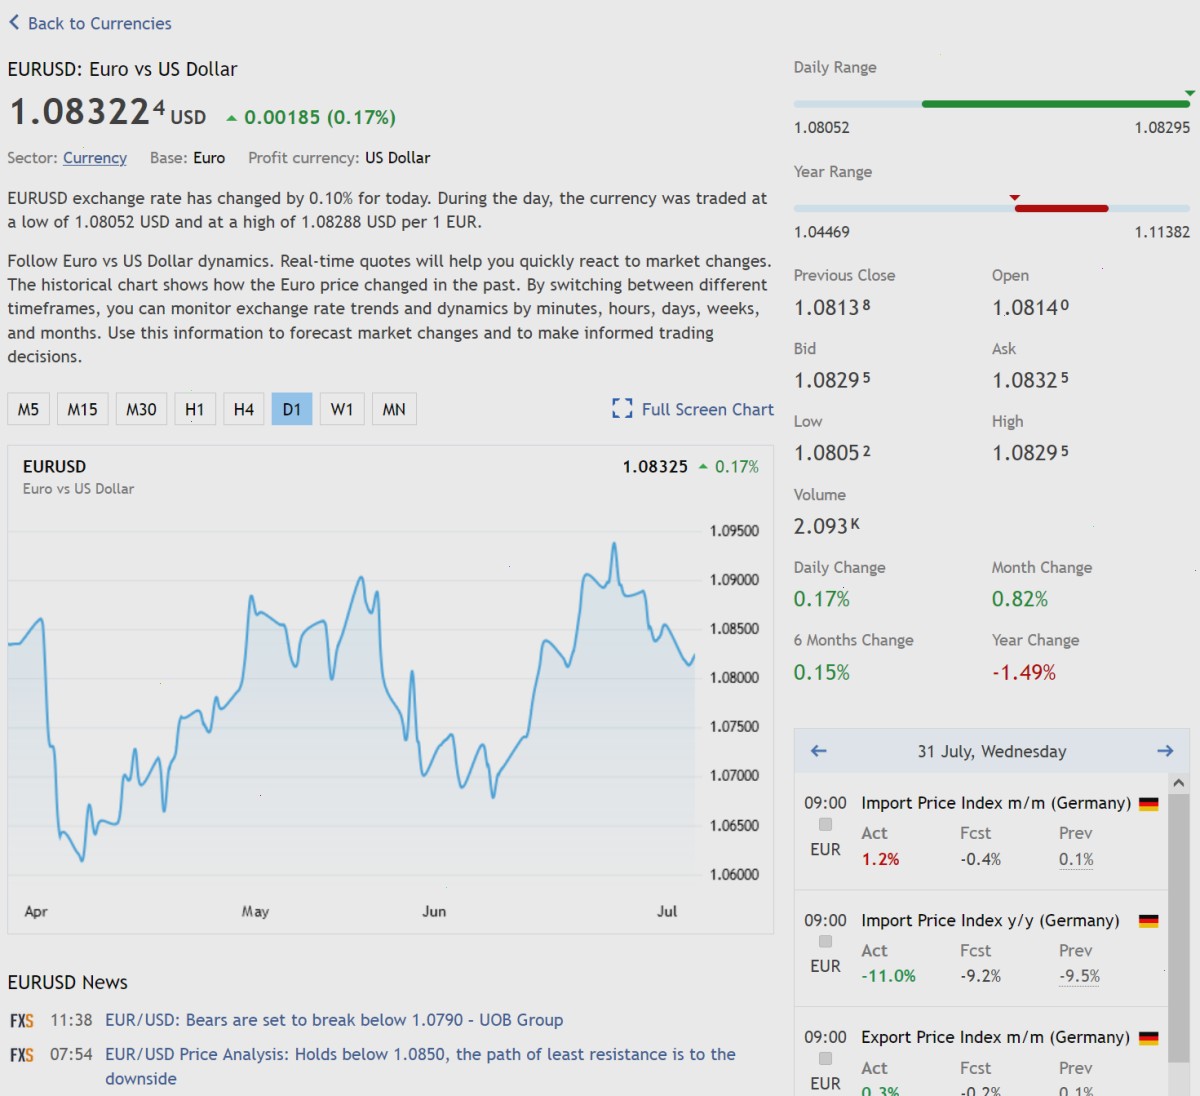Open Import Price Index m/m (Germany) event
Image resolution: width=1200 pixels, height=1096 pixels.
coord(996,803)
